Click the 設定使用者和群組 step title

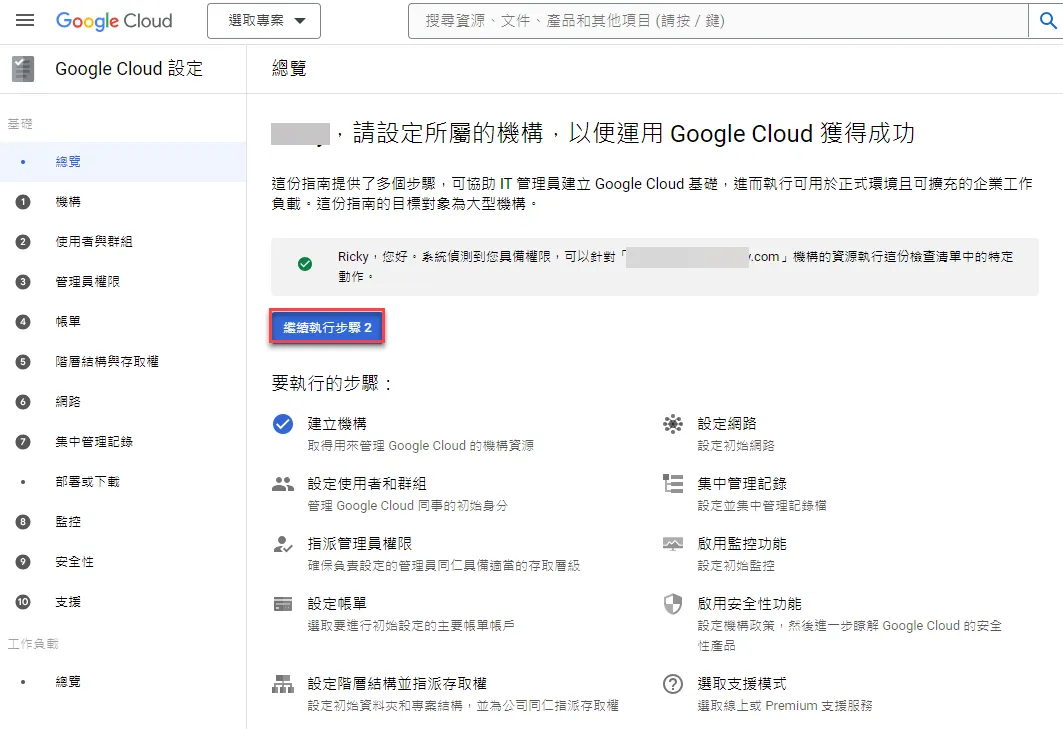[x=367, y=484]
